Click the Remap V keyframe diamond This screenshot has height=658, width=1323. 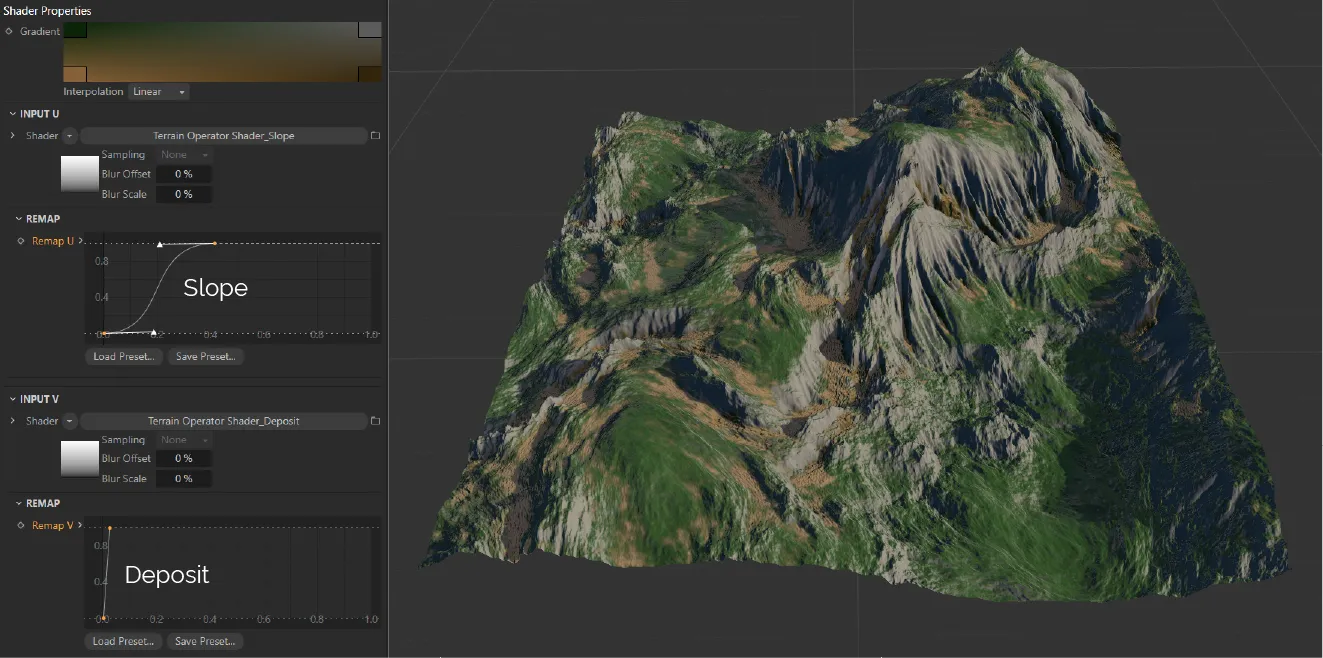coord(22,525)
